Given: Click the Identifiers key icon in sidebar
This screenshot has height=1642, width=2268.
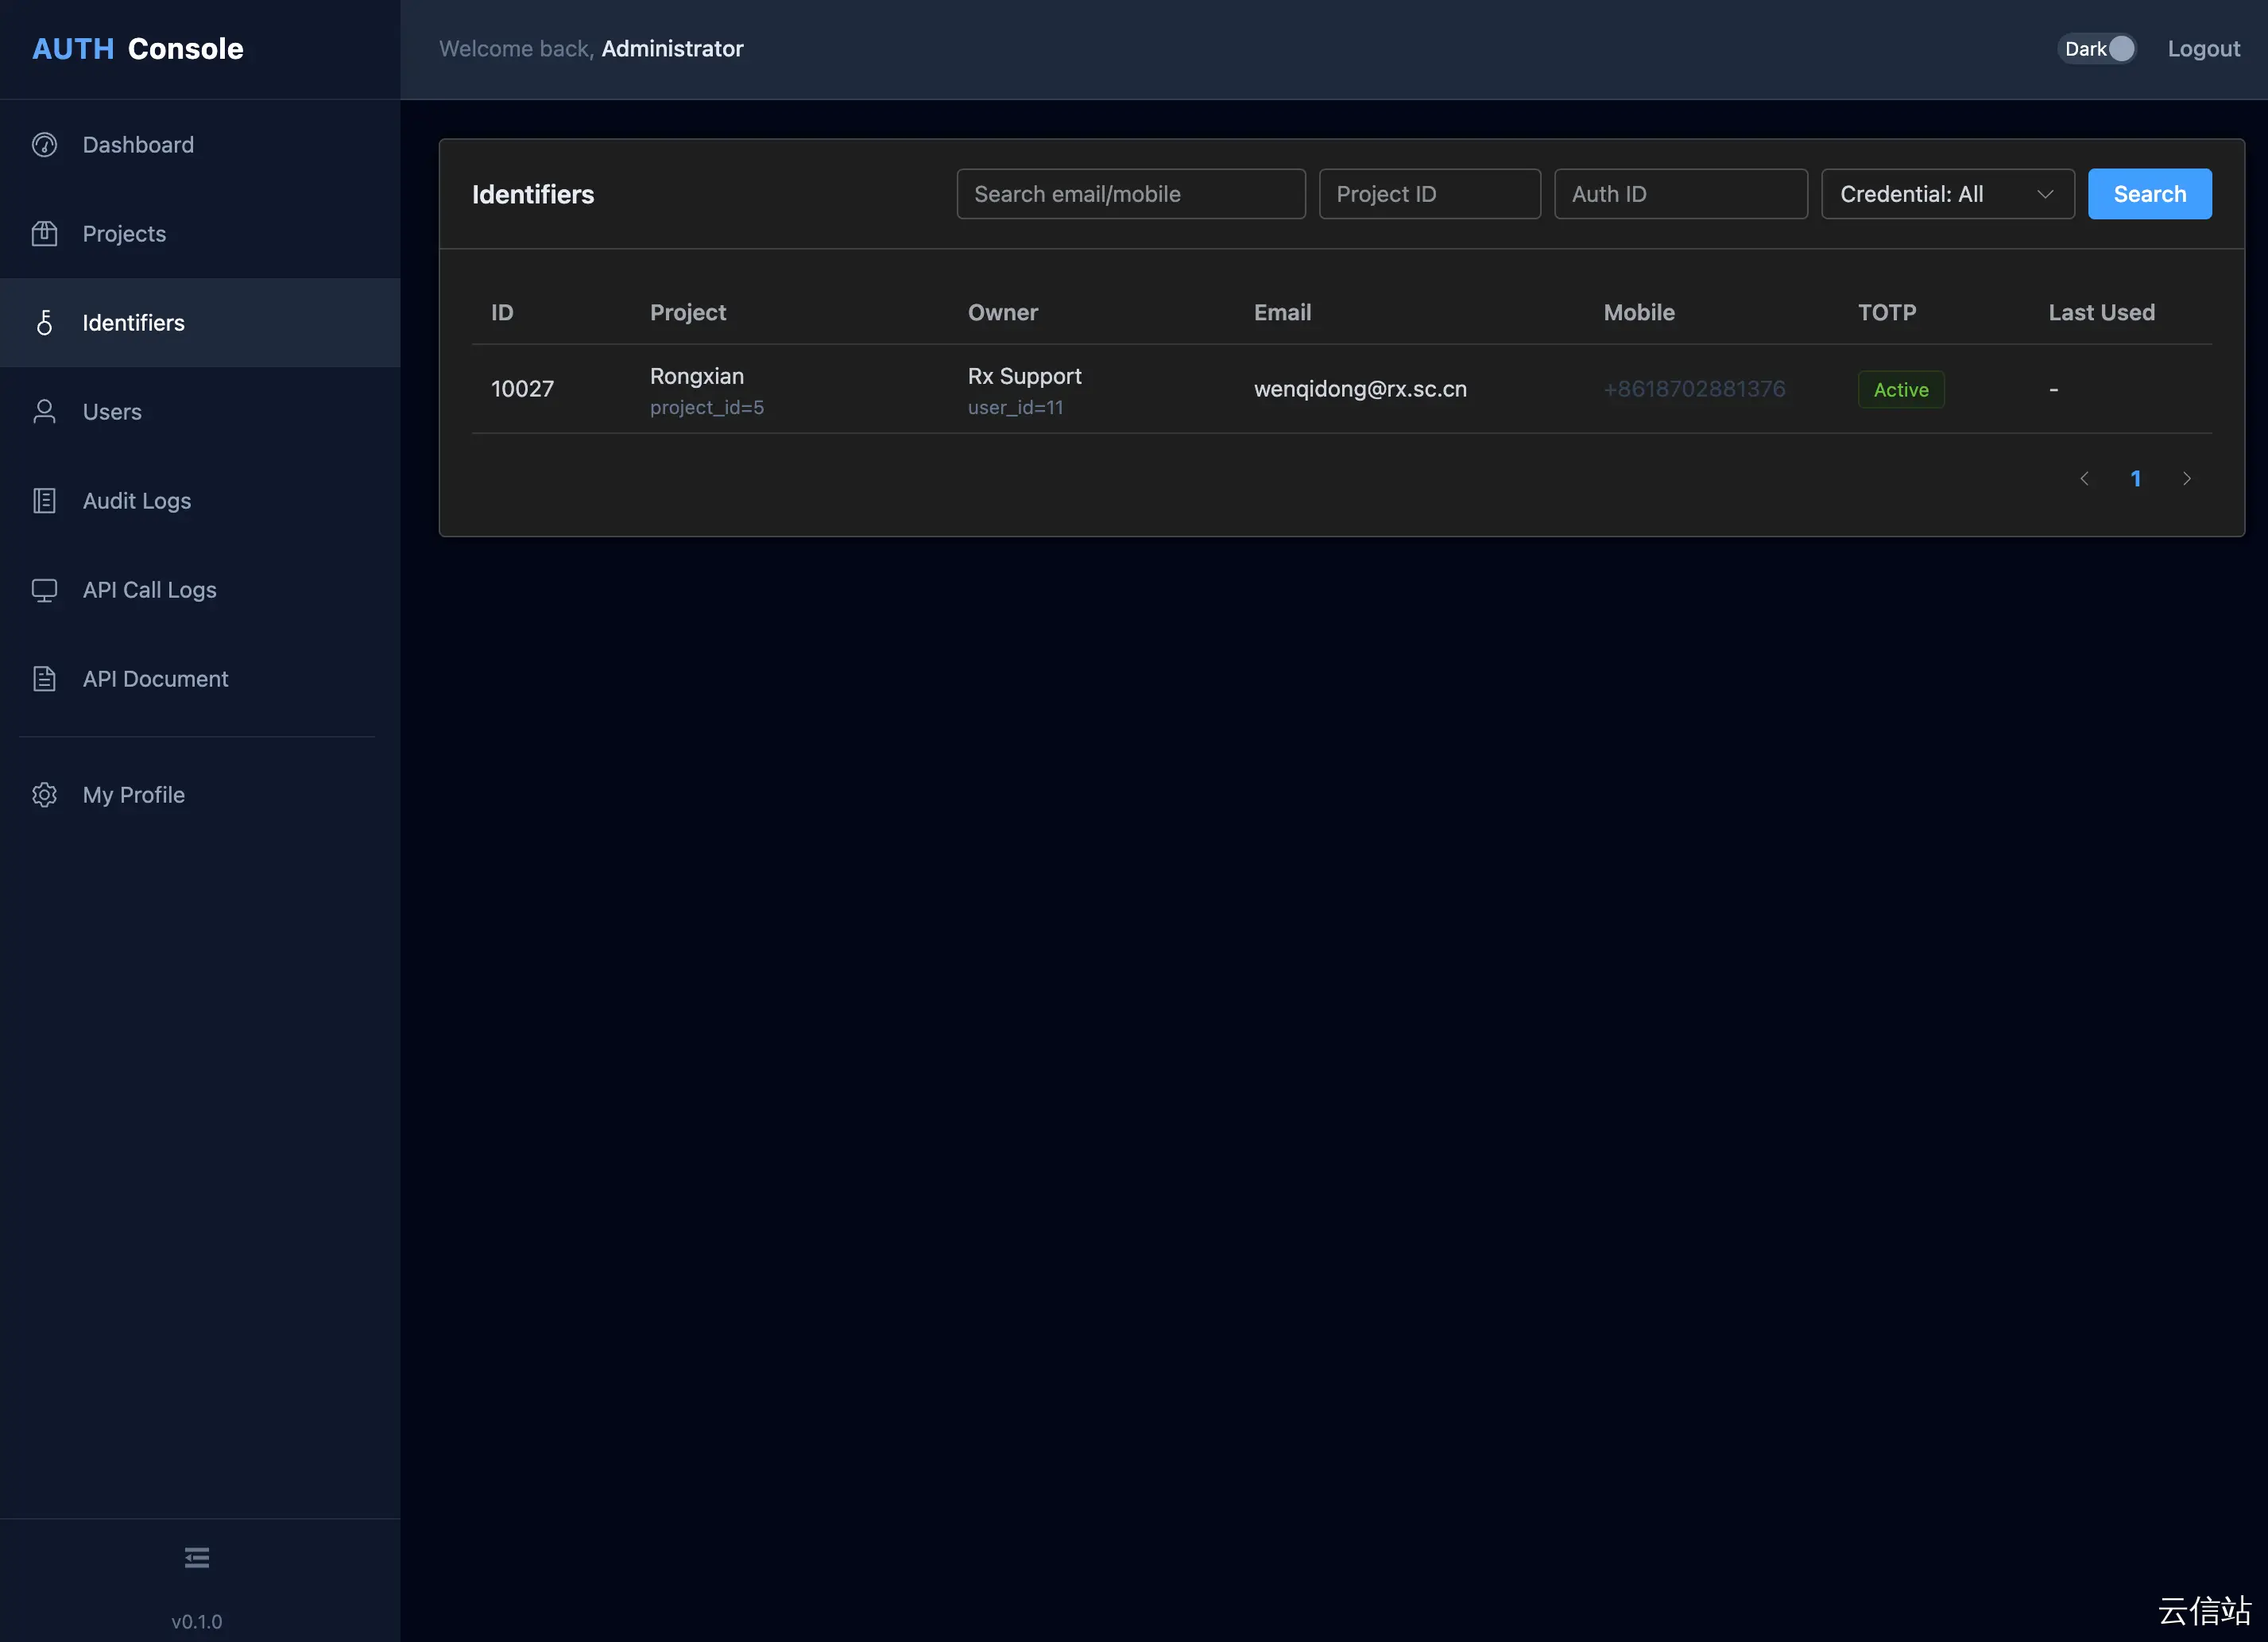Looking at the screenshot, I should click(44, 323).
